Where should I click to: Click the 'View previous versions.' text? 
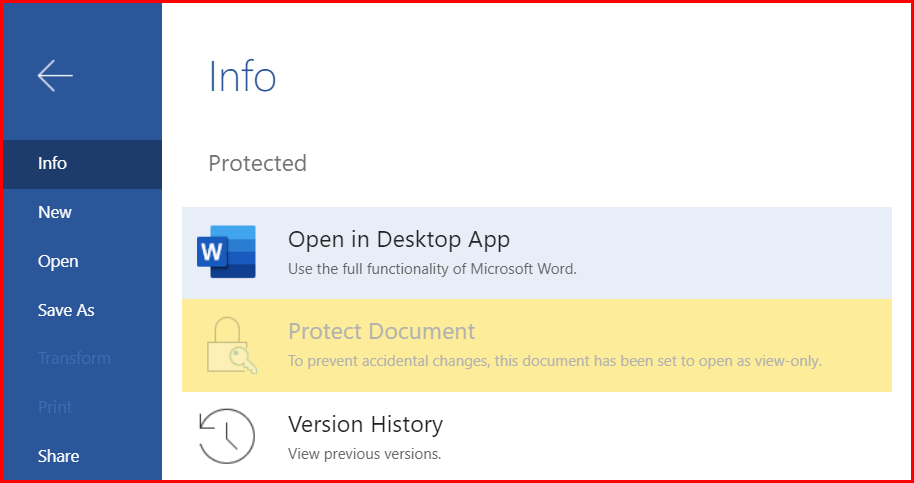click(x=365, y=454)
